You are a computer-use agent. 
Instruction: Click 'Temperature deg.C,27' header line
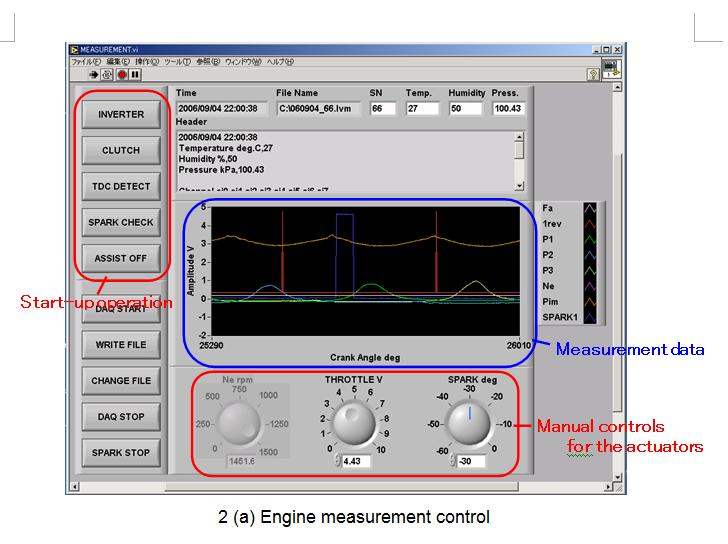[226, 148]
